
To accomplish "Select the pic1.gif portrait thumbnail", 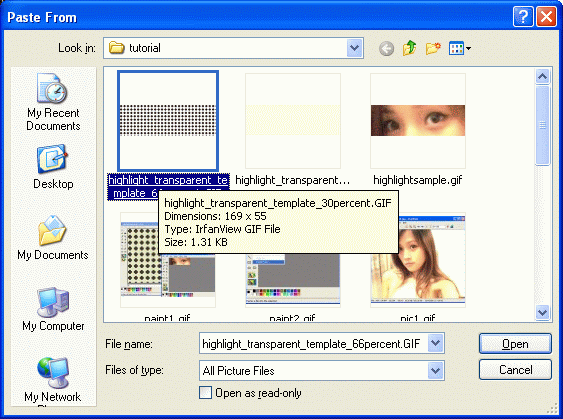I will (418, 260).
